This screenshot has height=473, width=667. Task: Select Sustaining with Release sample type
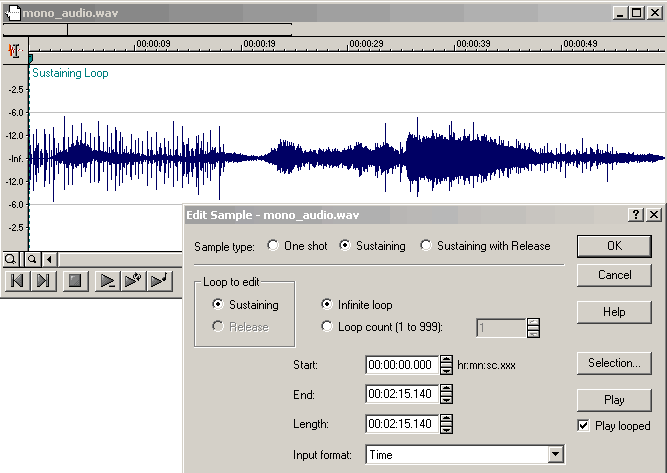pyautogui.click(x=427, y=246)
